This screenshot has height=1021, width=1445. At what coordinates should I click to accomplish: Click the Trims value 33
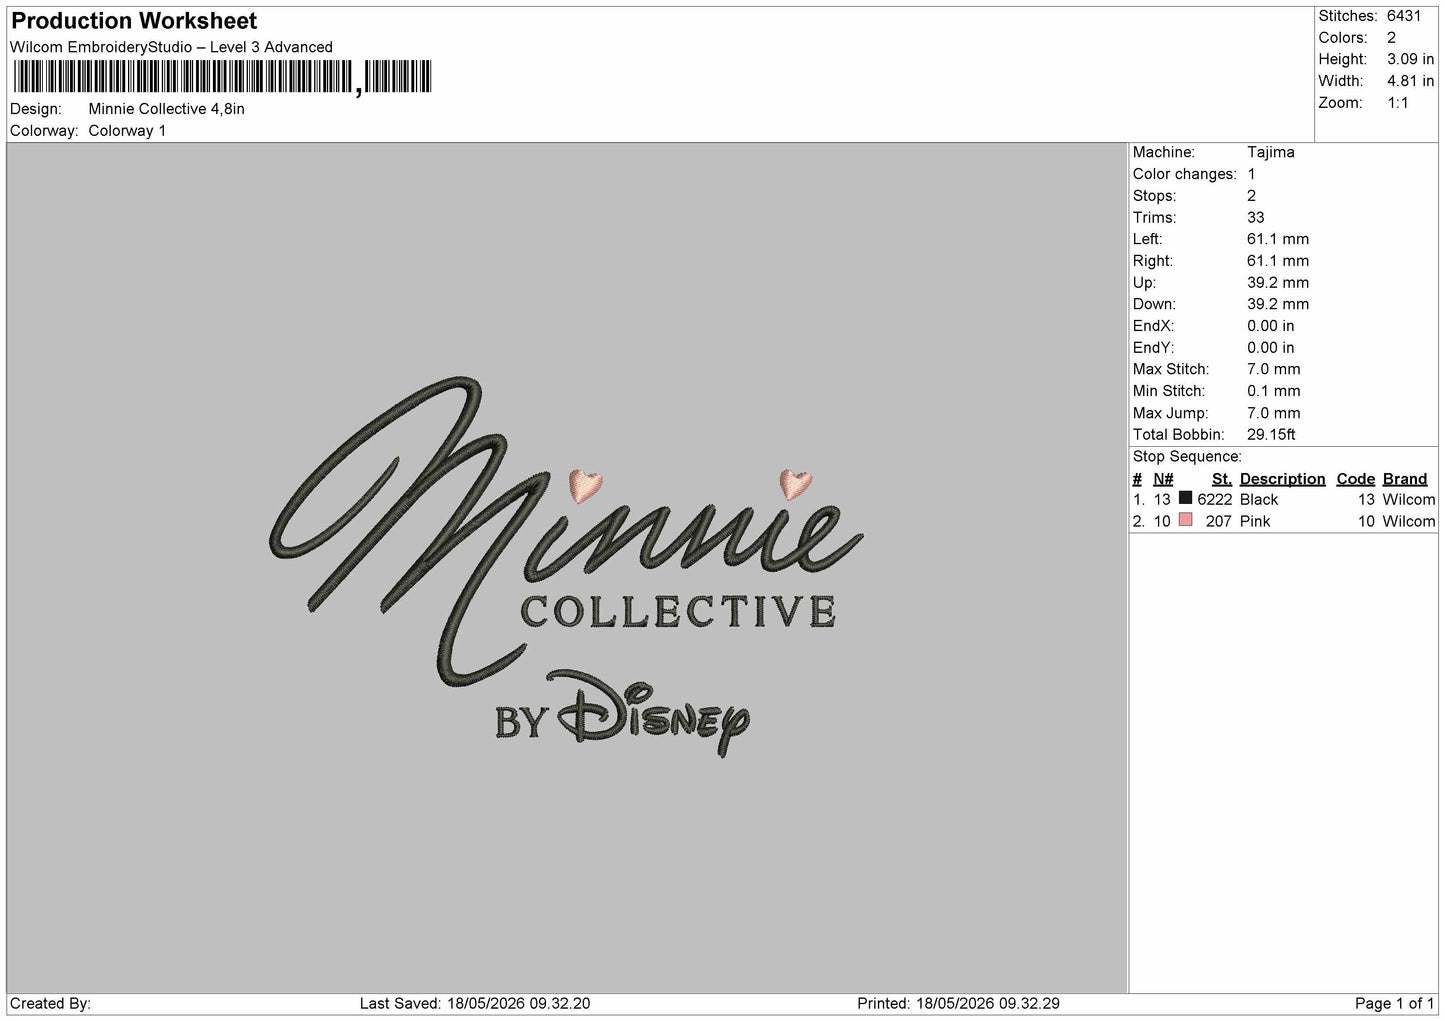(x=1255, y=218)
